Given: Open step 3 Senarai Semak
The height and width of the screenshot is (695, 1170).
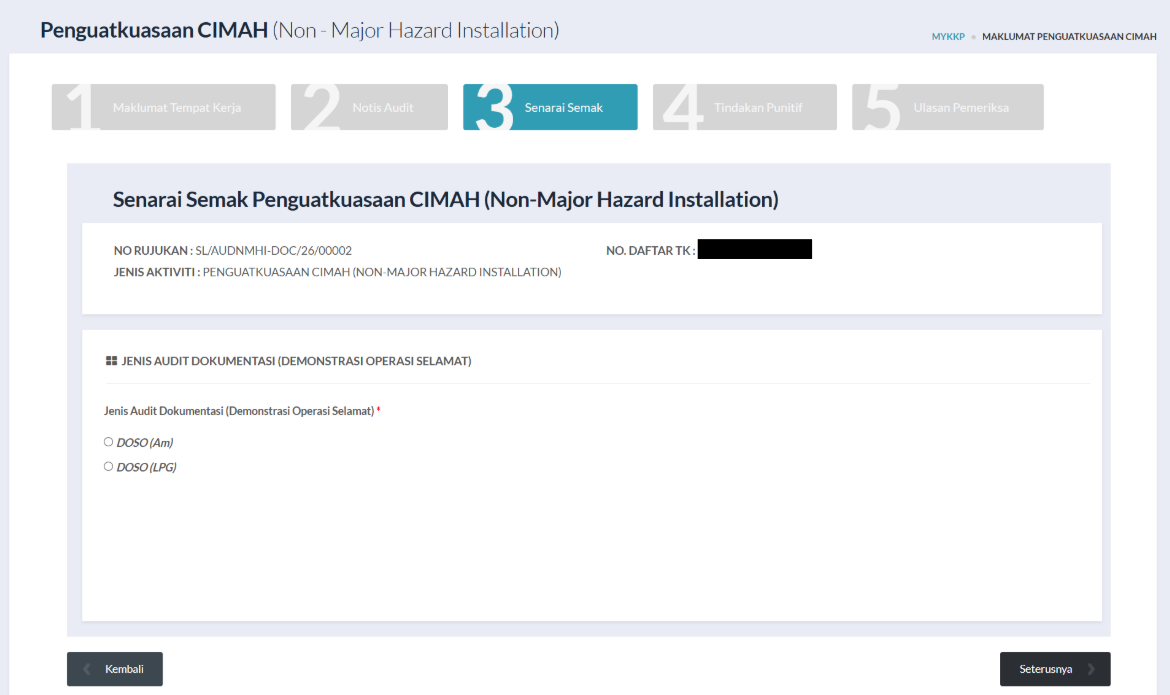Looking at the screenshot, I should tap(550, 107).
